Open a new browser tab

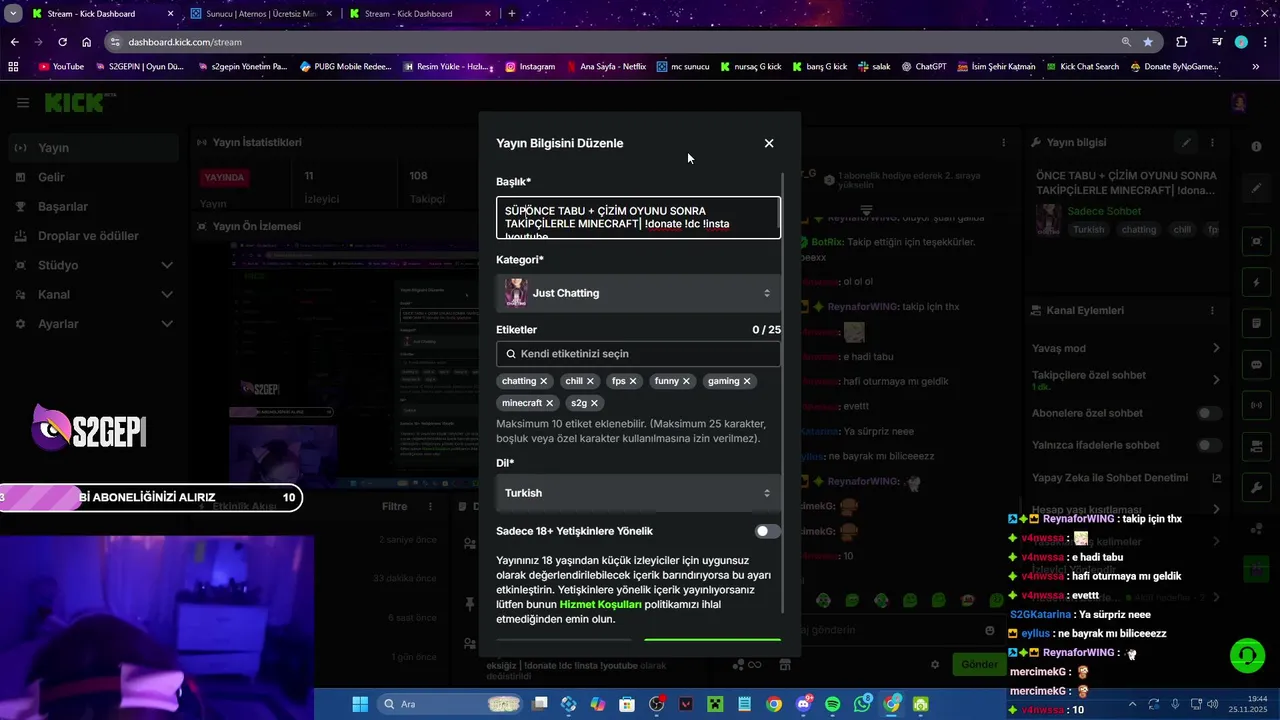(512, 14)
